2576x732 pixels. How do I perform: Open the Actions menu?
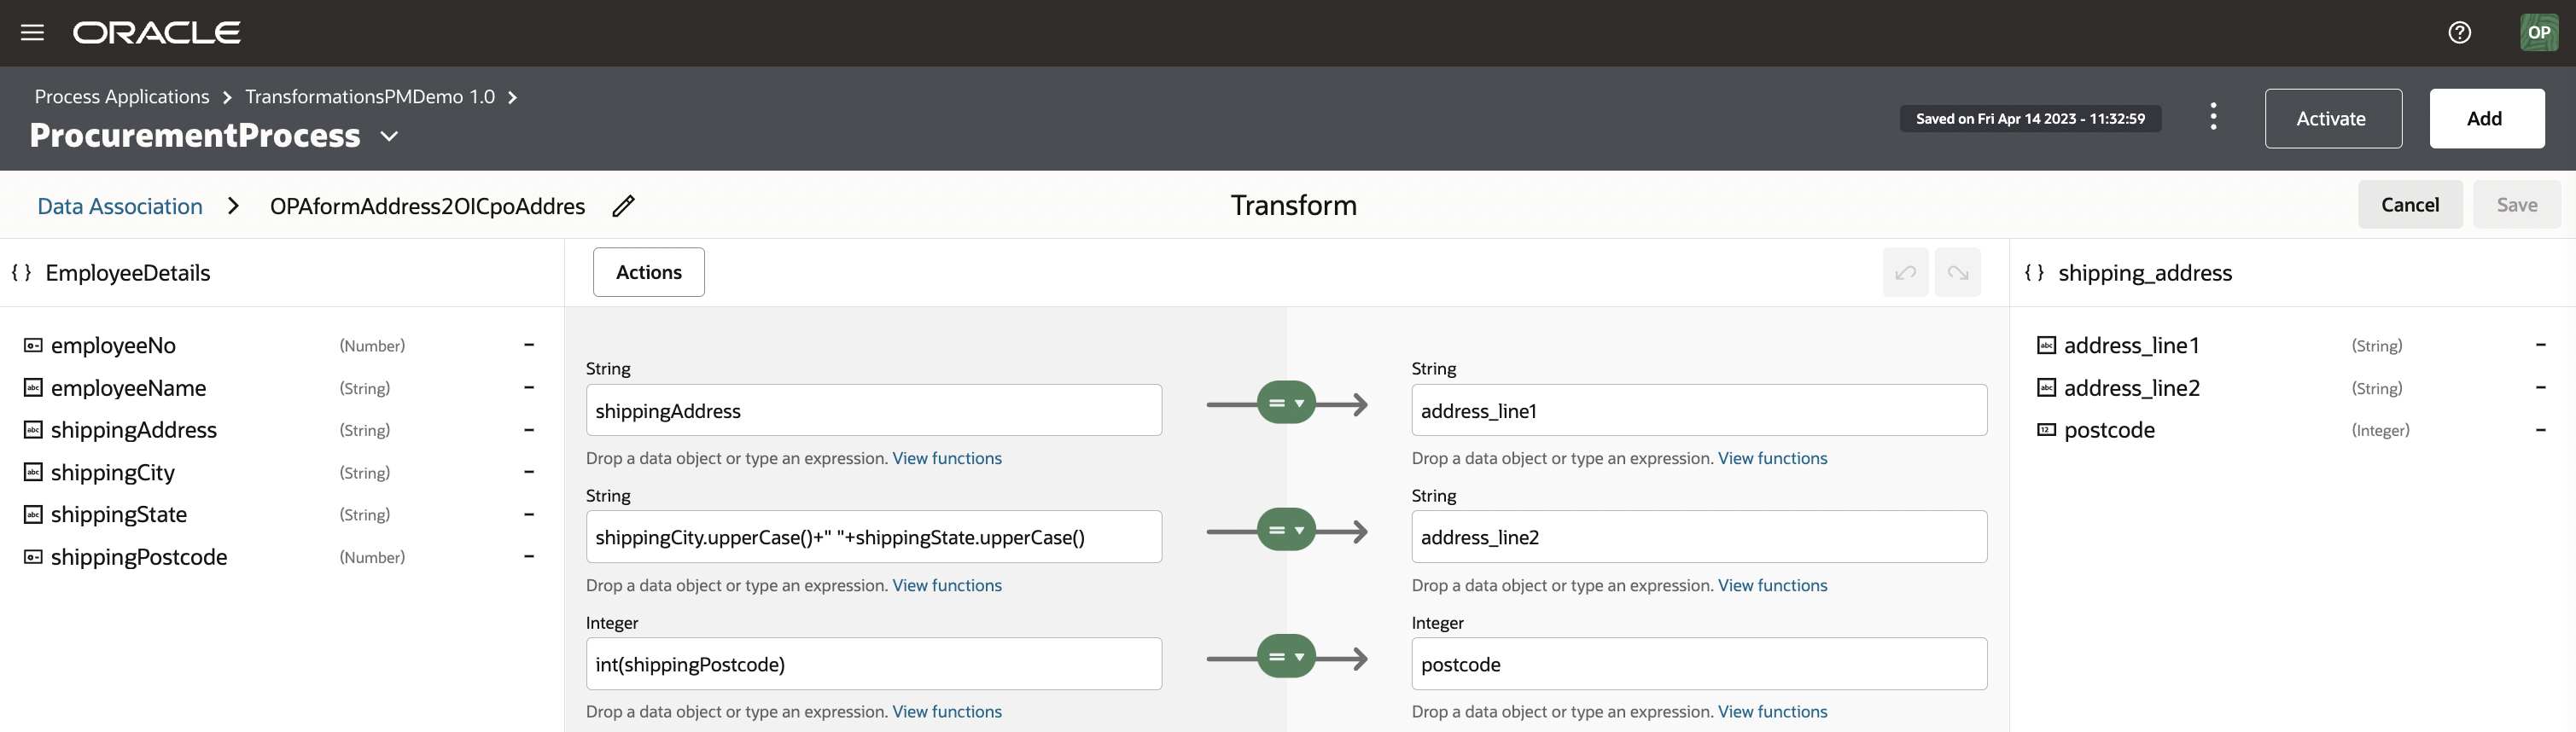[x=648, y=272]
